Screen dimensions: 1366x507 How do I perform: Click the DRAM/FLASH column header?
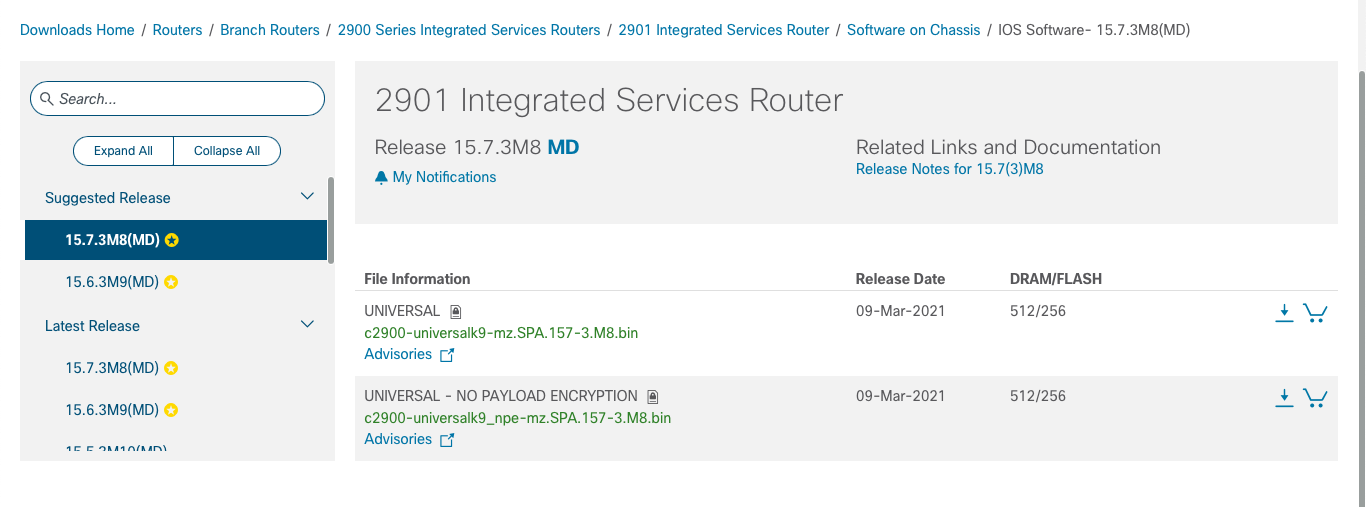coord(1056,279)
